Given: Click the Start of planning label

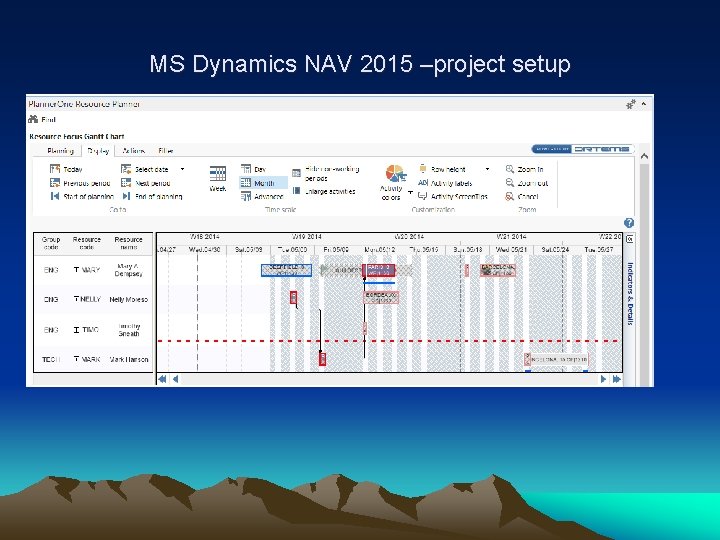Looking at the screenshot, I should tap(88, 197).
